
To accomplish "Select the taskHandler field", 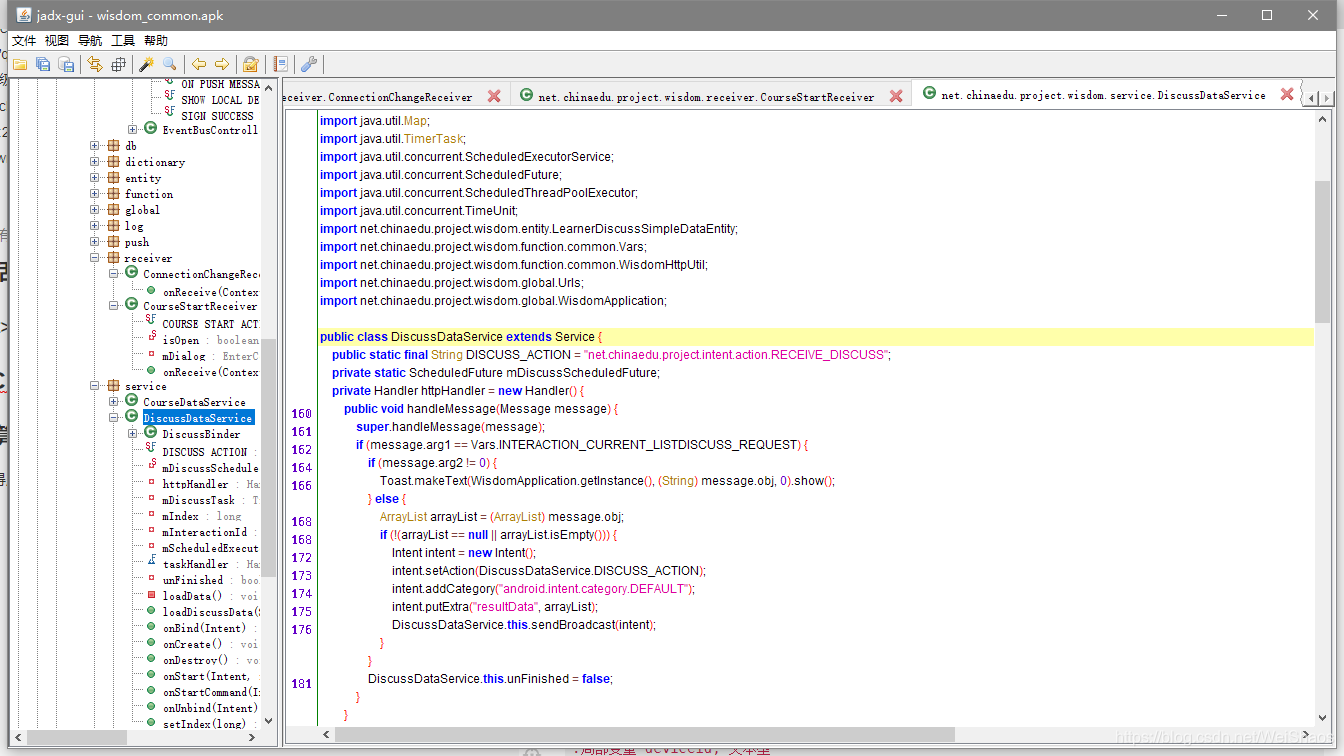I will pos(210,564).
